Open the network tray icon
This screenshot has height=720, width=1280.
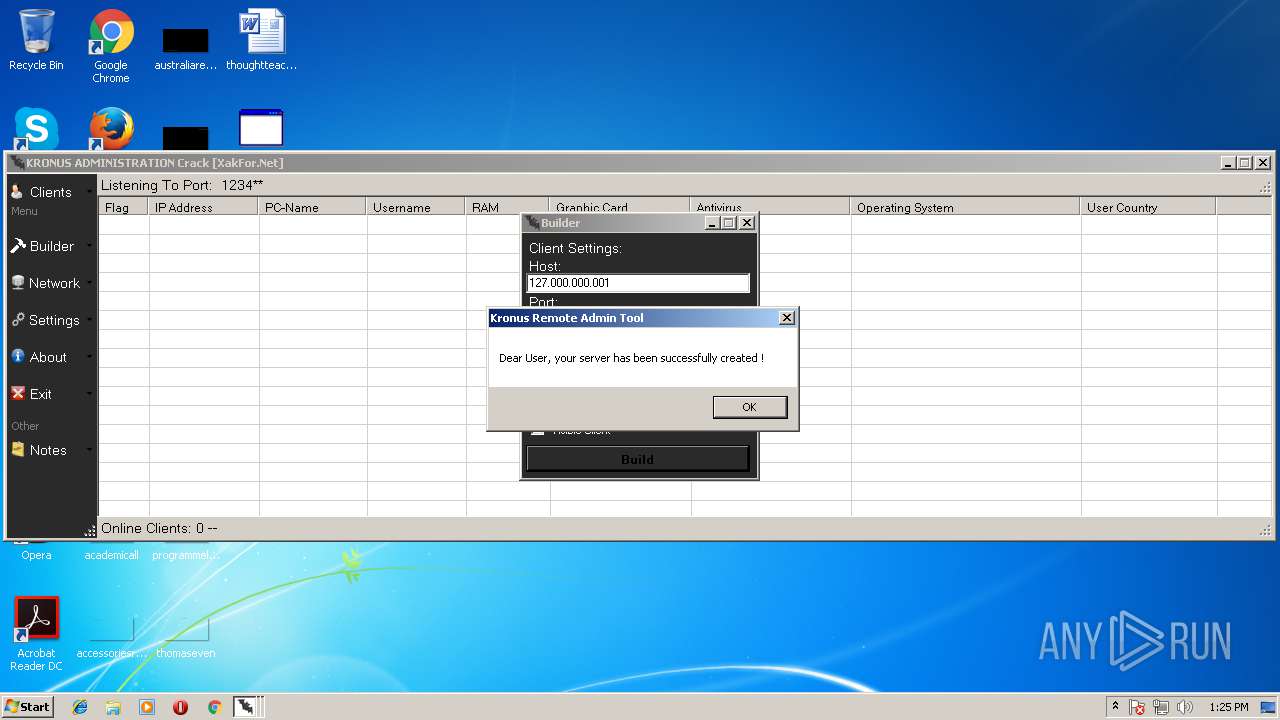pos(1161,707)
